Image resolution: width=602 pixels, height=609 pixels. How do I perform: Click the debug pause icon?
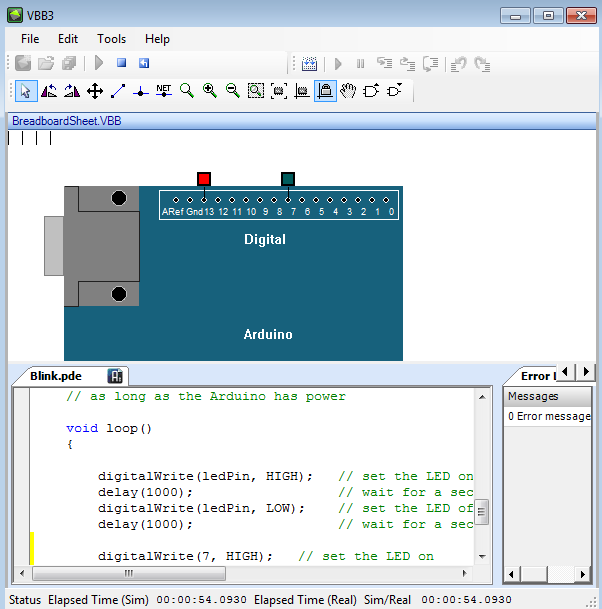point(360,63)
